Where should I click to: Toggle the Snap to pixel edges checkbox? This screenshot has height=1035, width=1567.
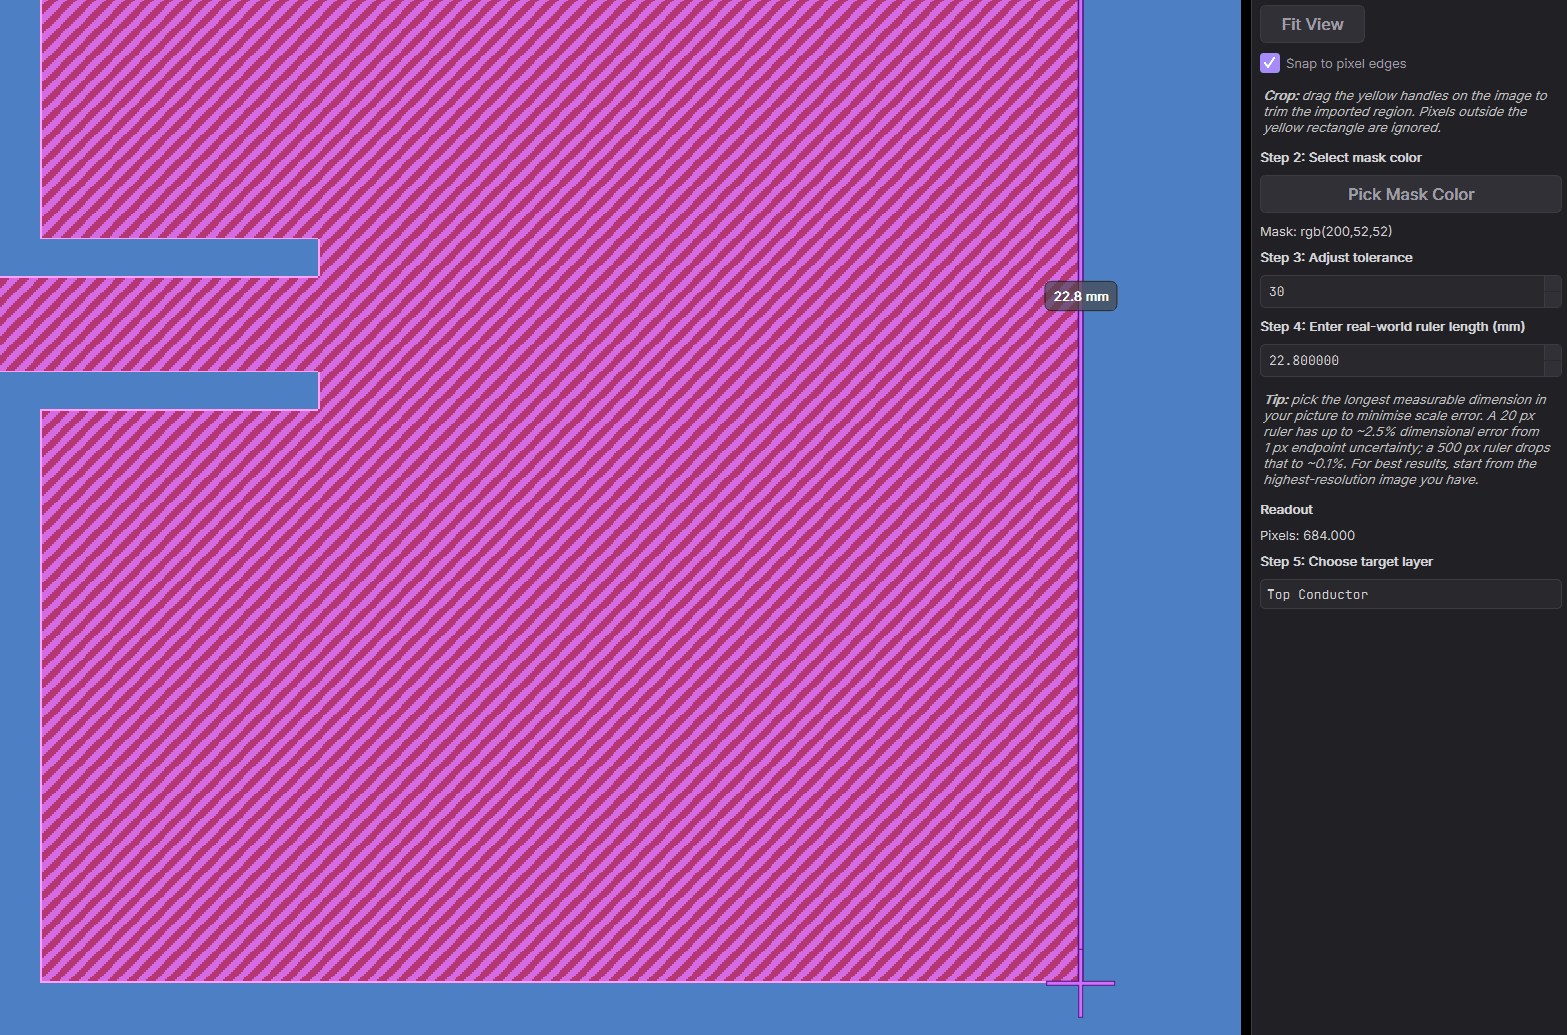coord(1270,63)
